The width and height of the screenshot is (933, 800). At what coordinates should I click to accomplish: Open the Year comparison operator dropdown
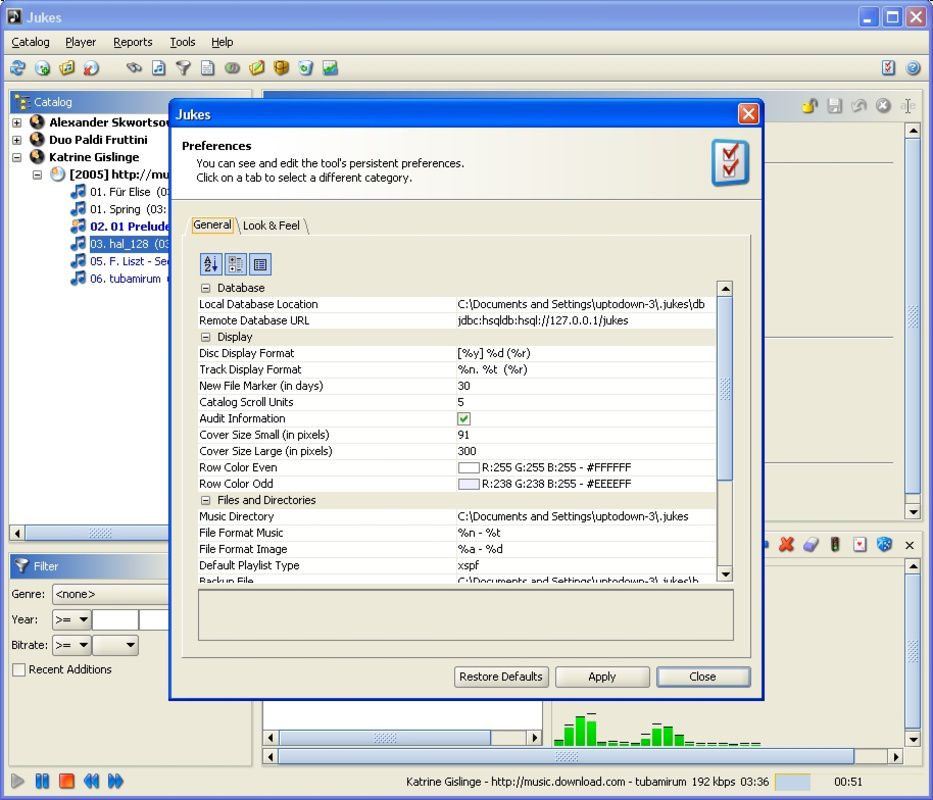click(71, 620)
